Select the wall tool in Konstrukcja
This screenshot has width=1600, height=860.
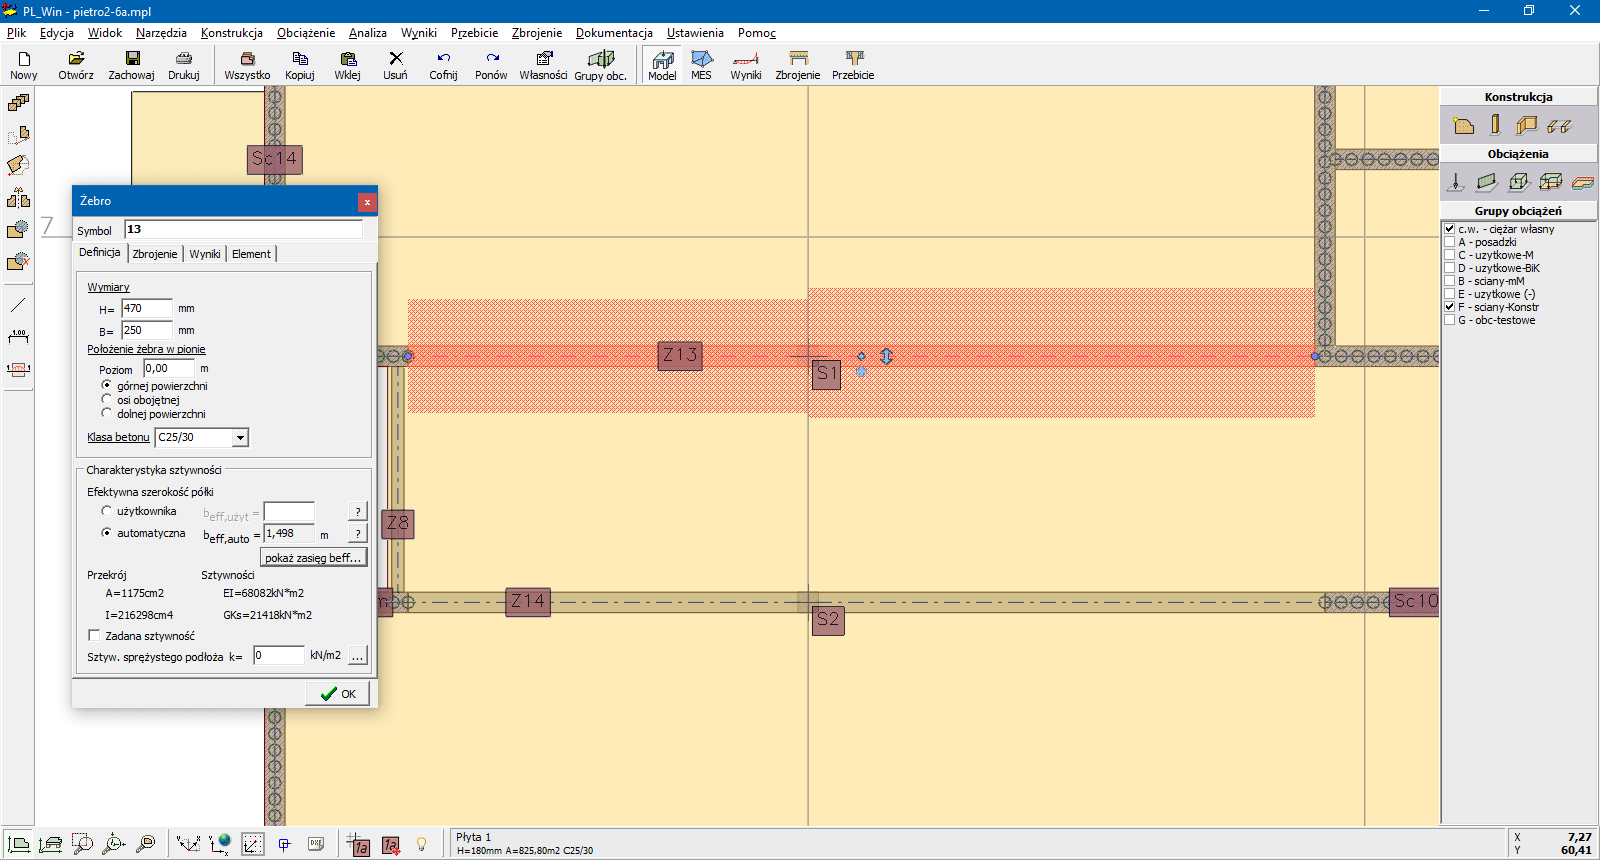(x=1527, y=125)
